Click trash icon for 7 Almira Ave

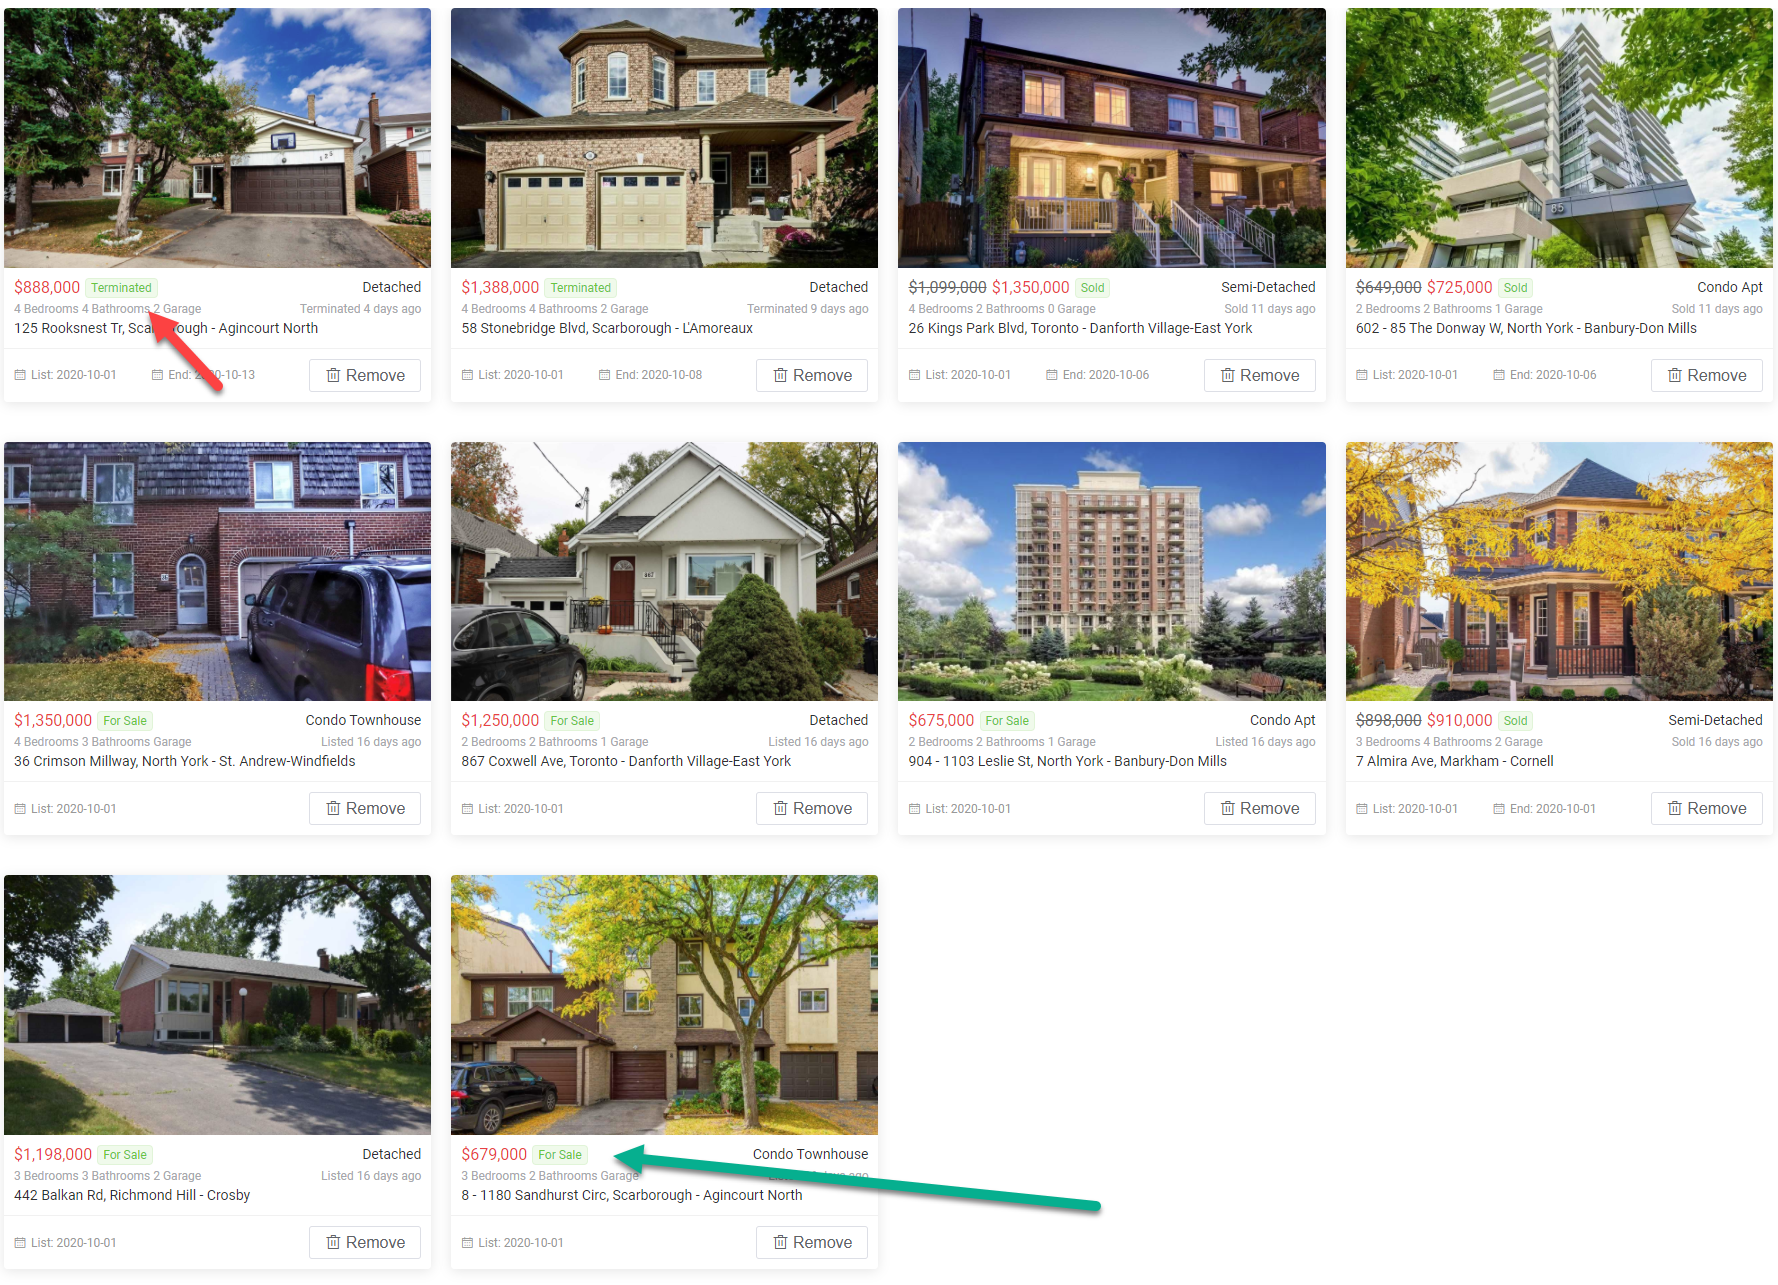pyautogui.click(x=1674, y=808)
